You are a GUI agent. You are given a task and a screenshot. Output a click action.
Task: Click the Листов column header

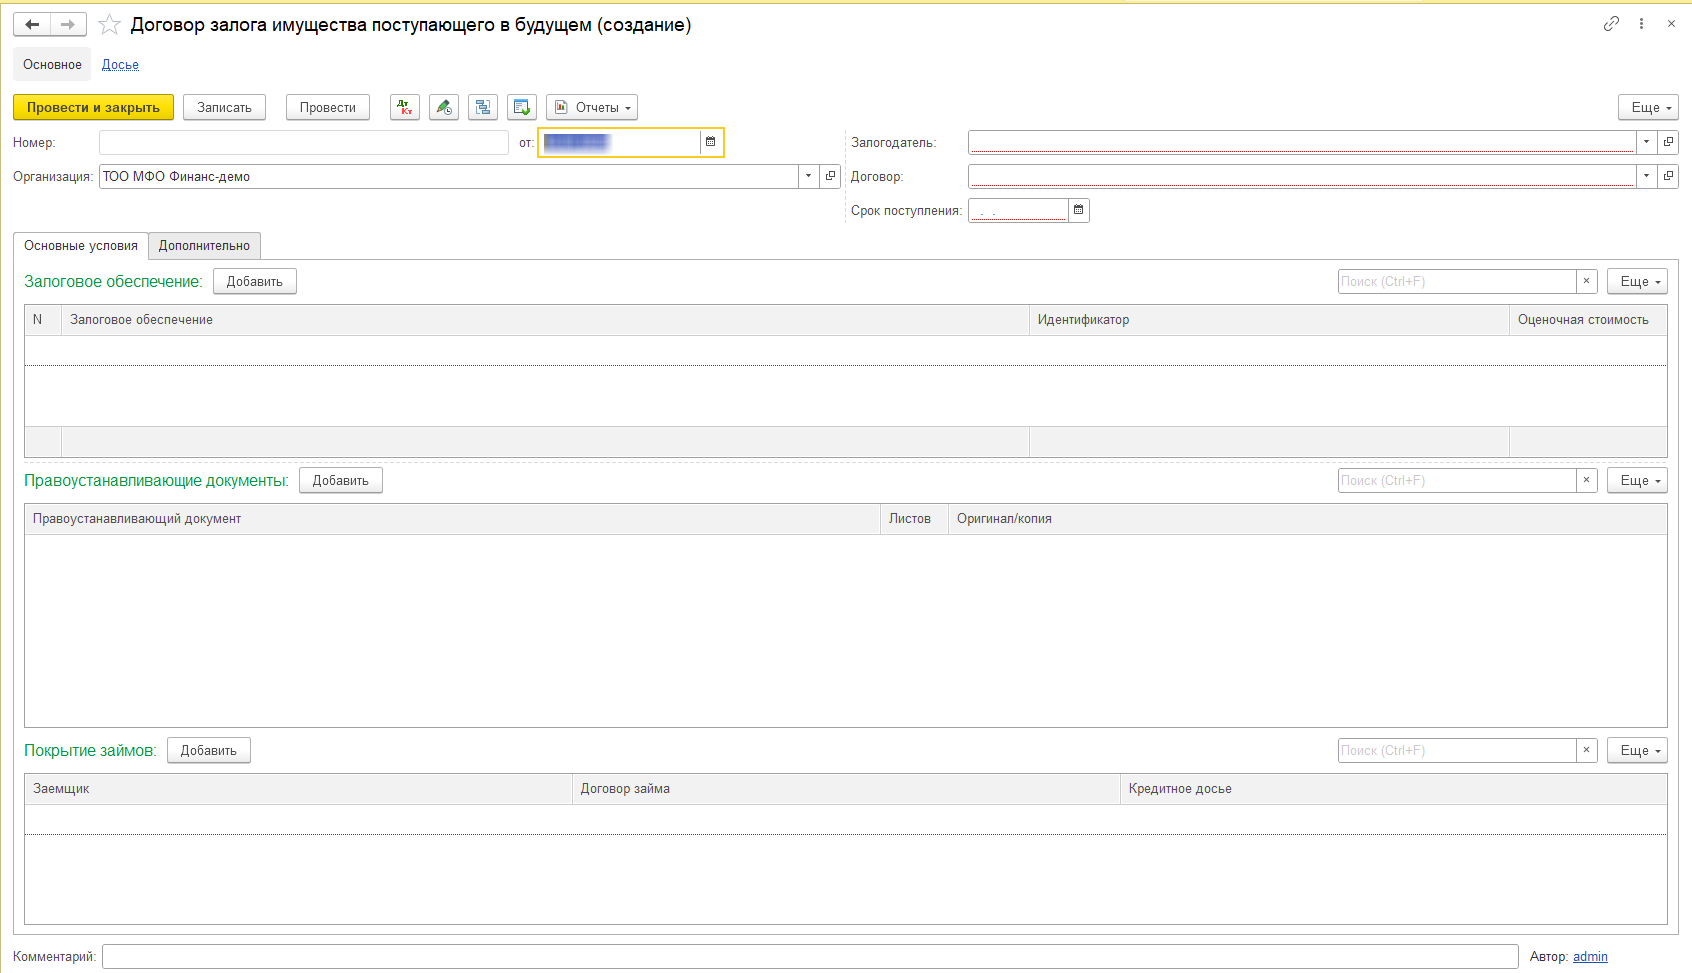click(x=914, y=519)
